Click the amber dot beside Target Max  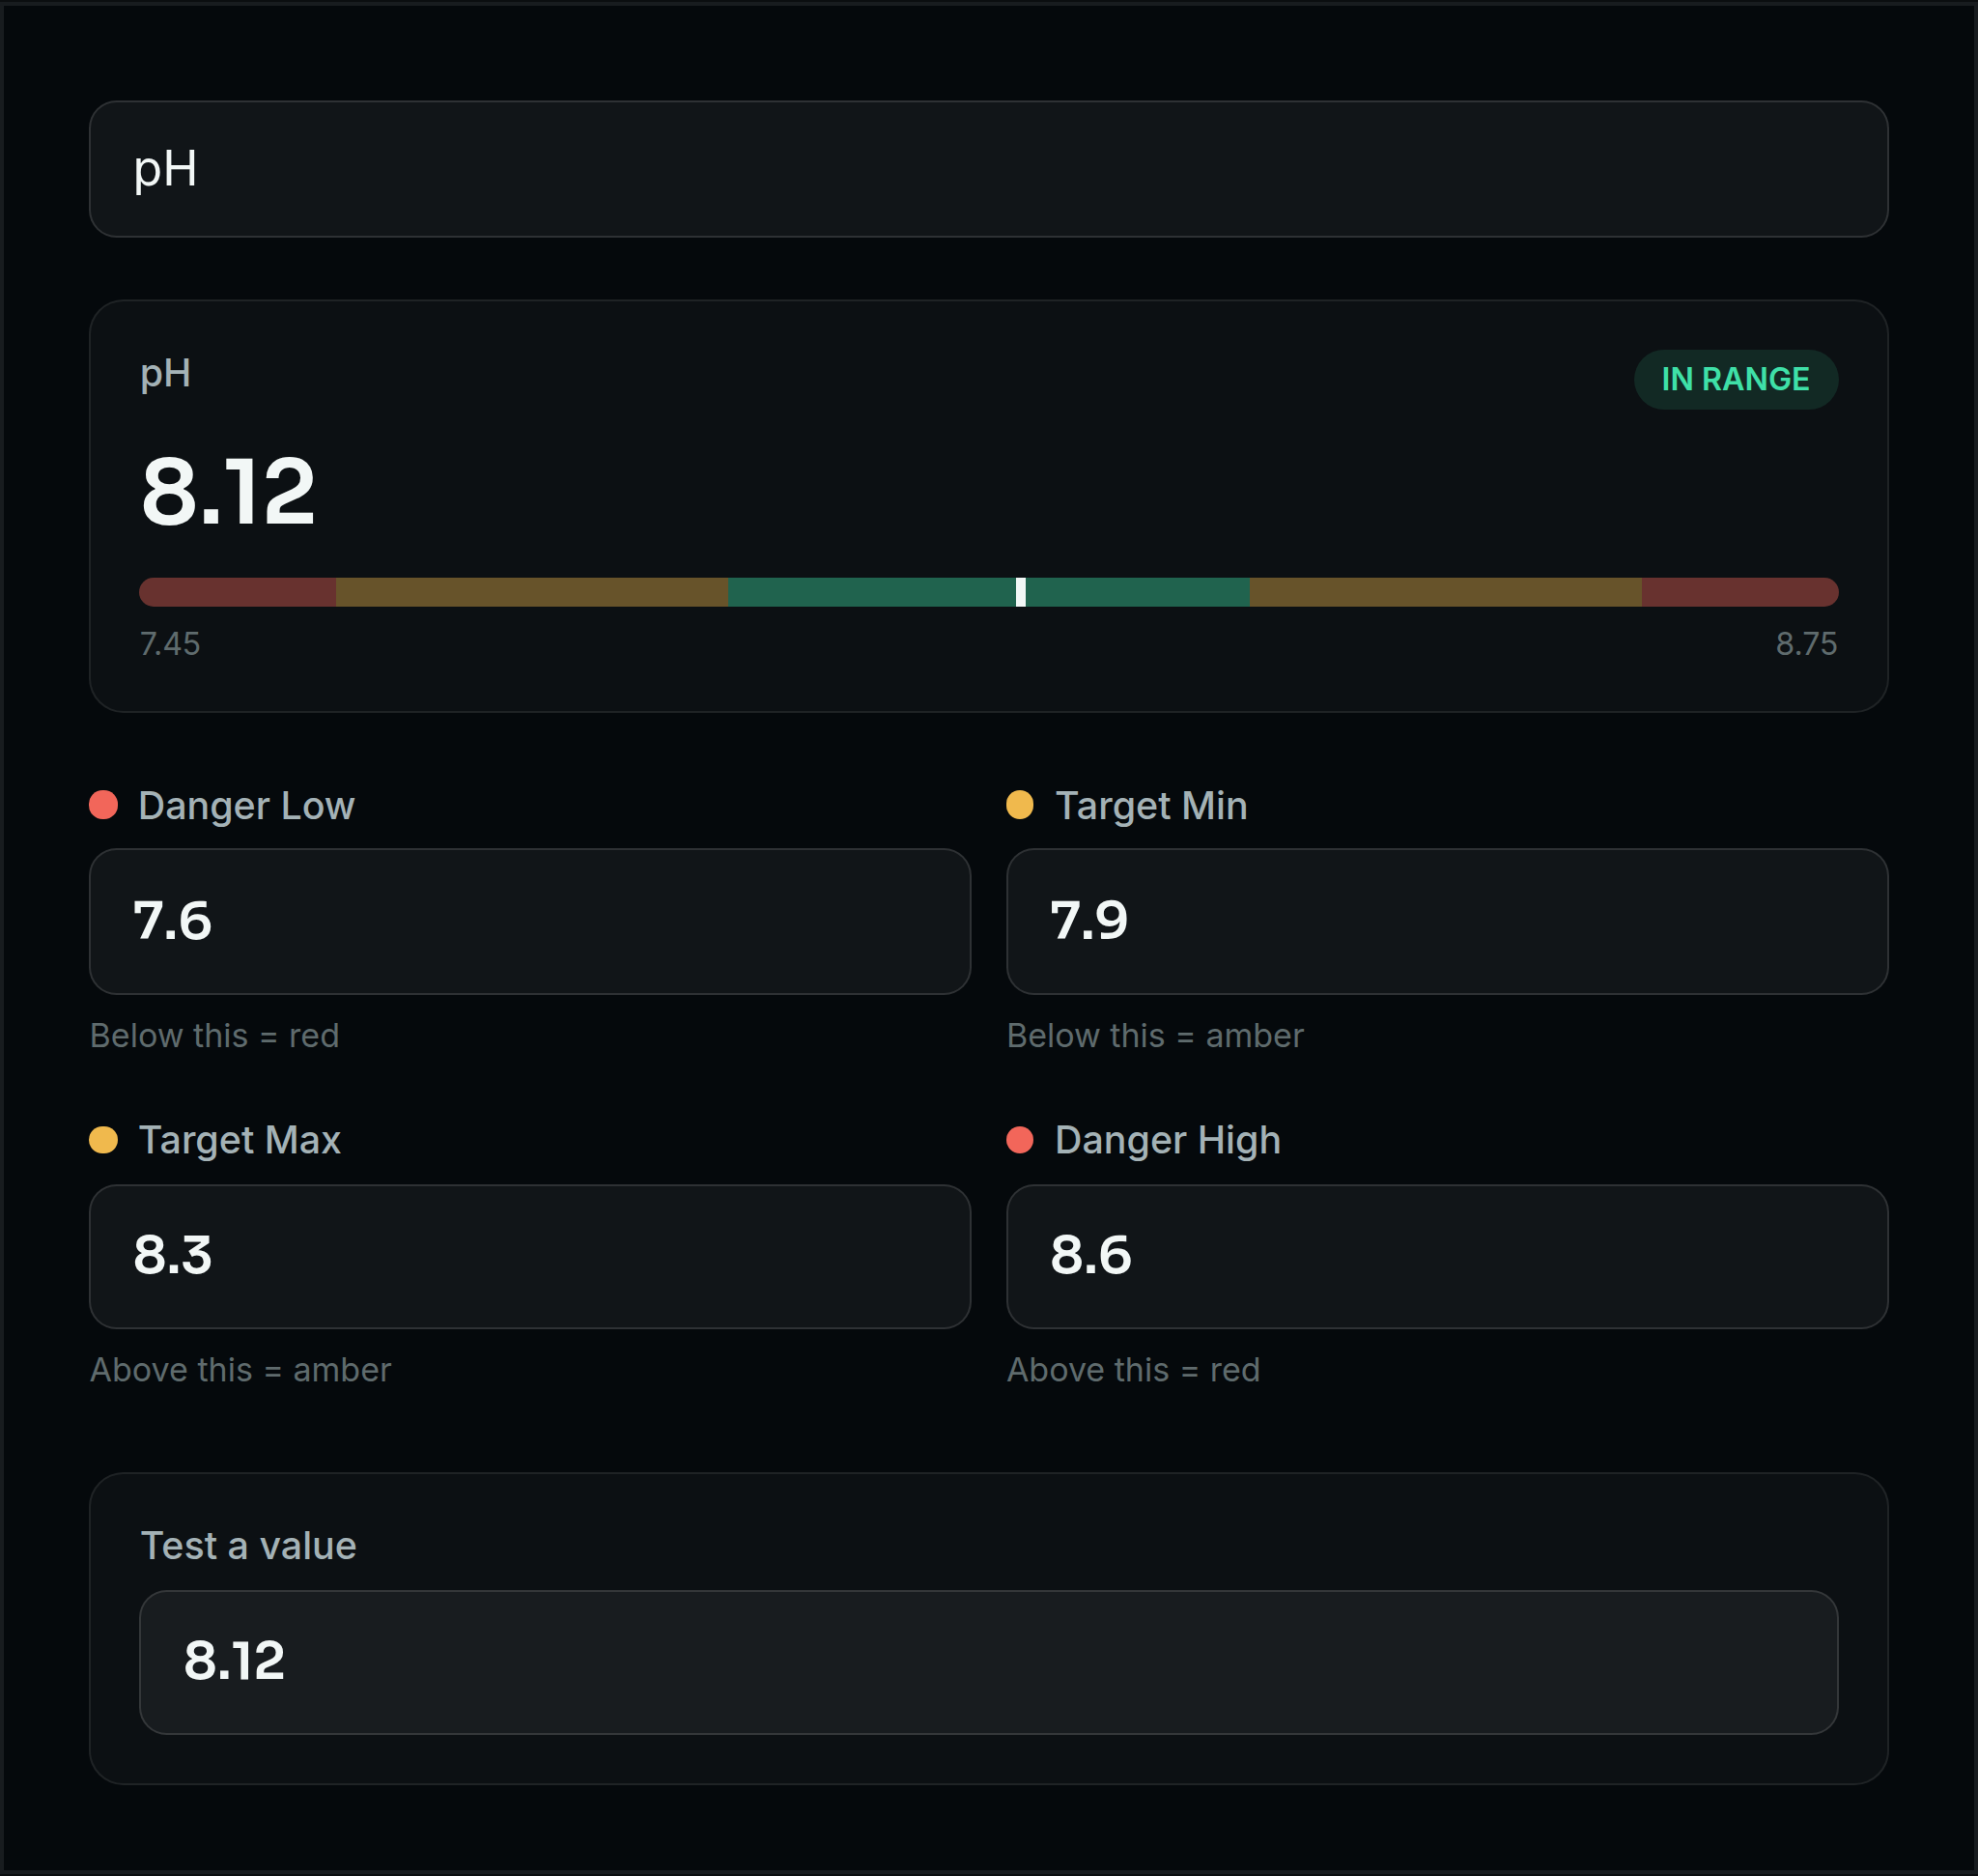coord(104,1140)
